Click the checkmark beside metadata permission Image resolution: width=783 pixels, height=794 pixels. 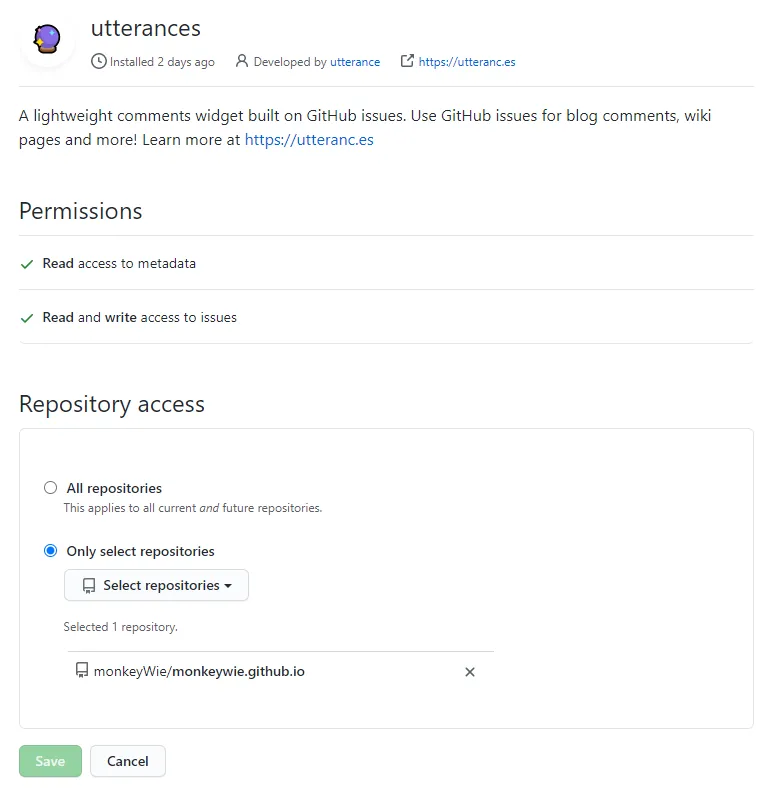(x=27, y=264)
